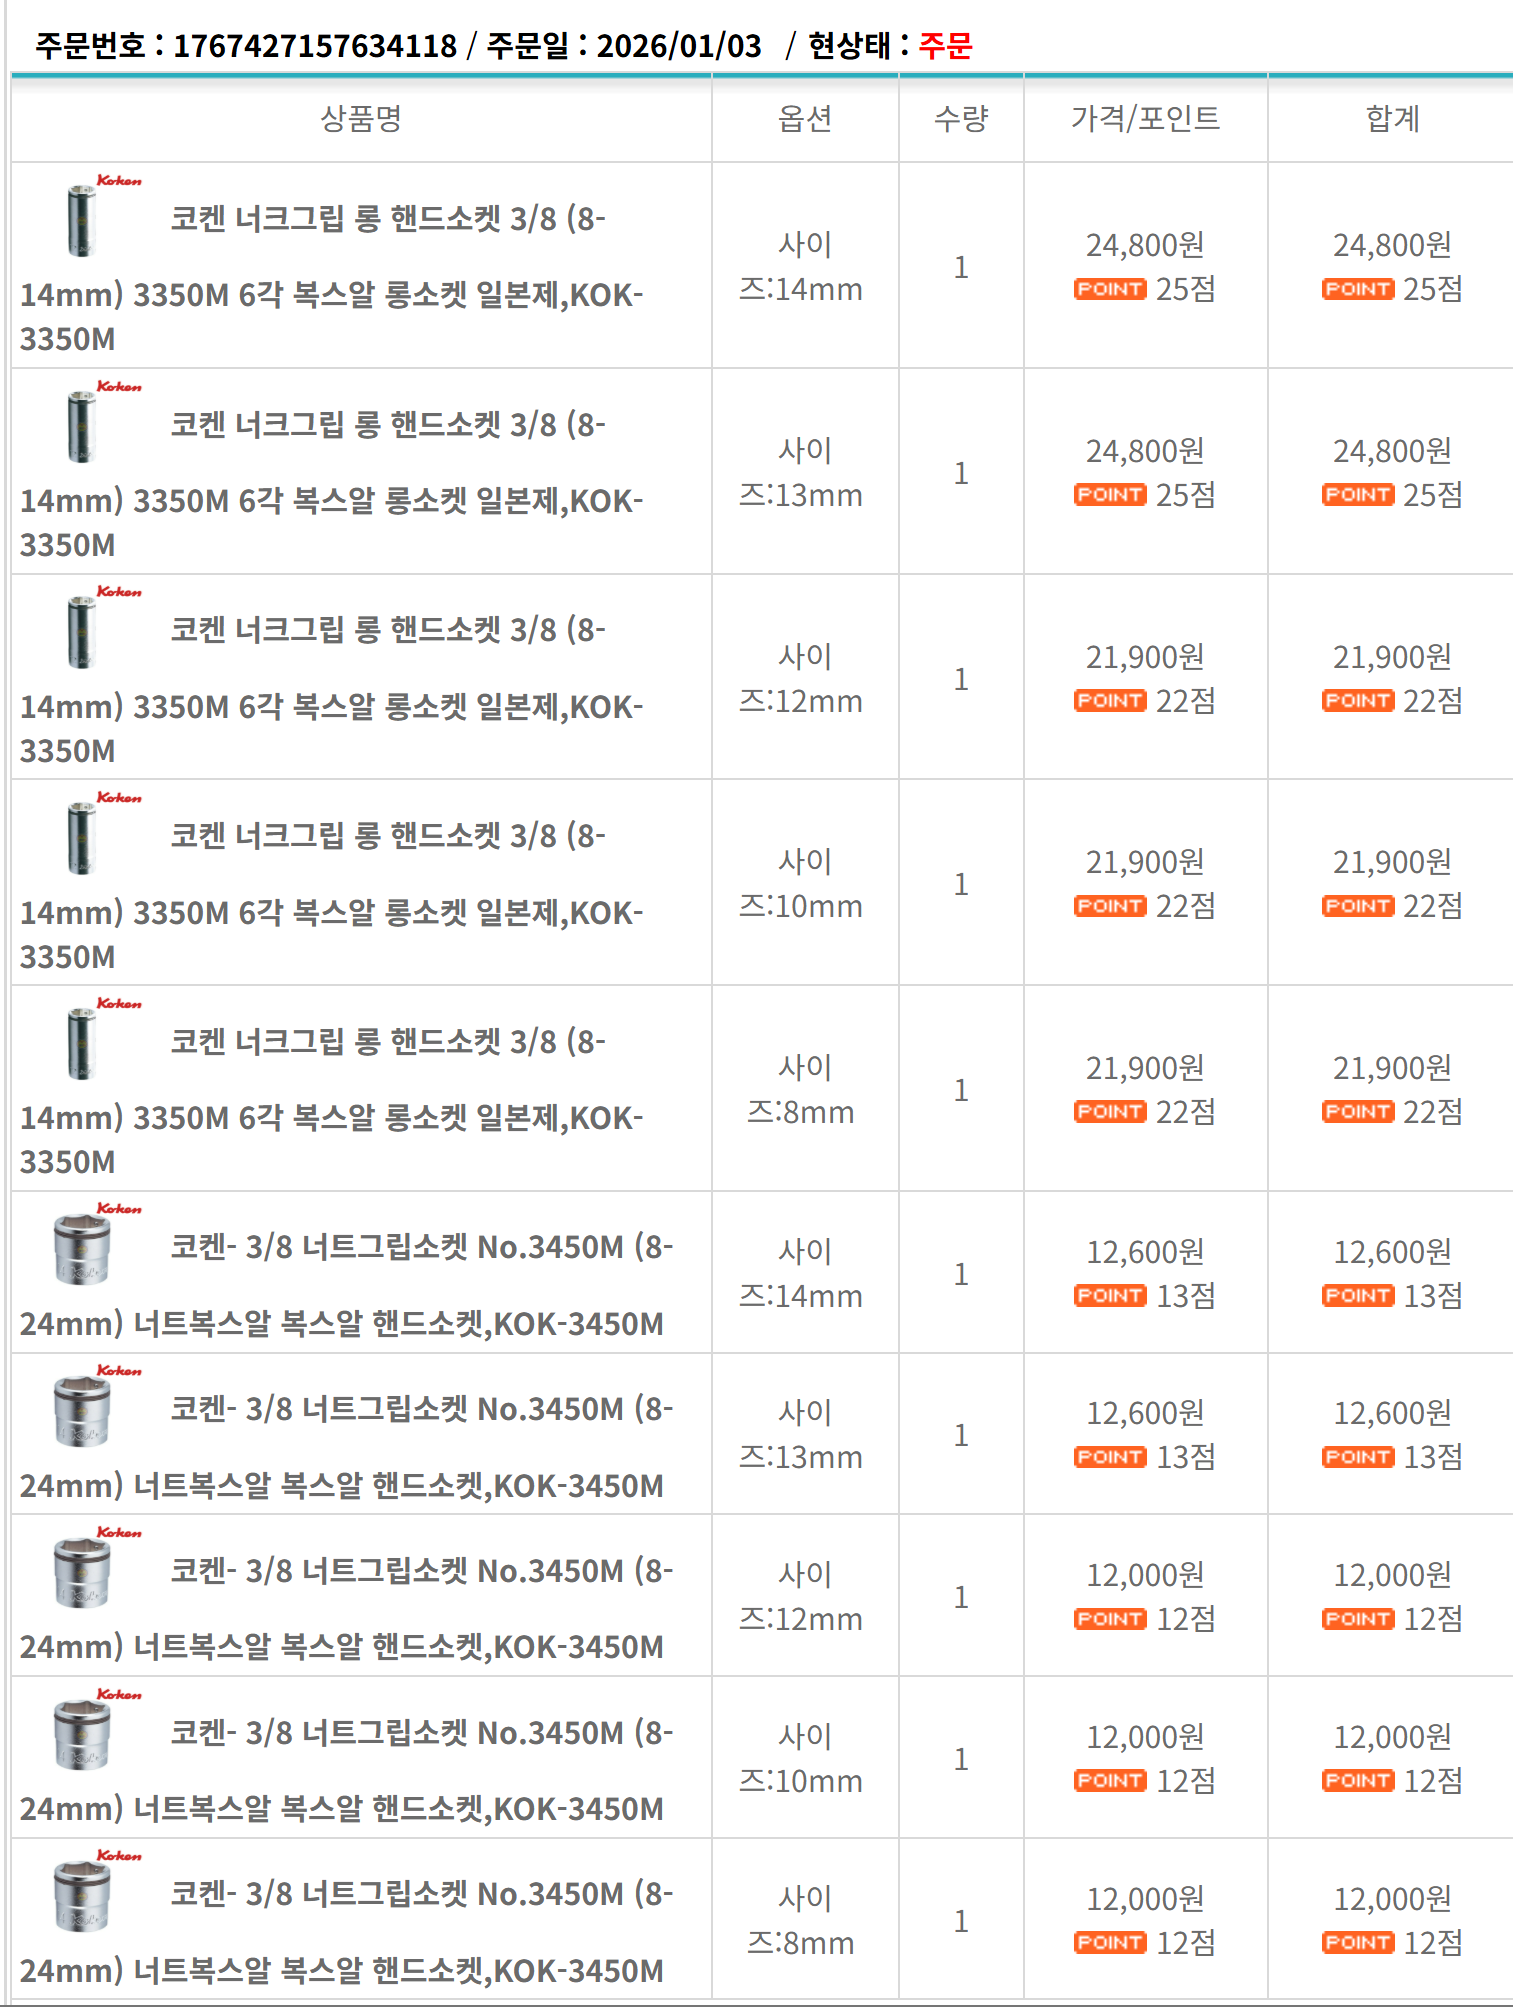
Task: Click the 수량 column header
Action: [x=961, y=119]
